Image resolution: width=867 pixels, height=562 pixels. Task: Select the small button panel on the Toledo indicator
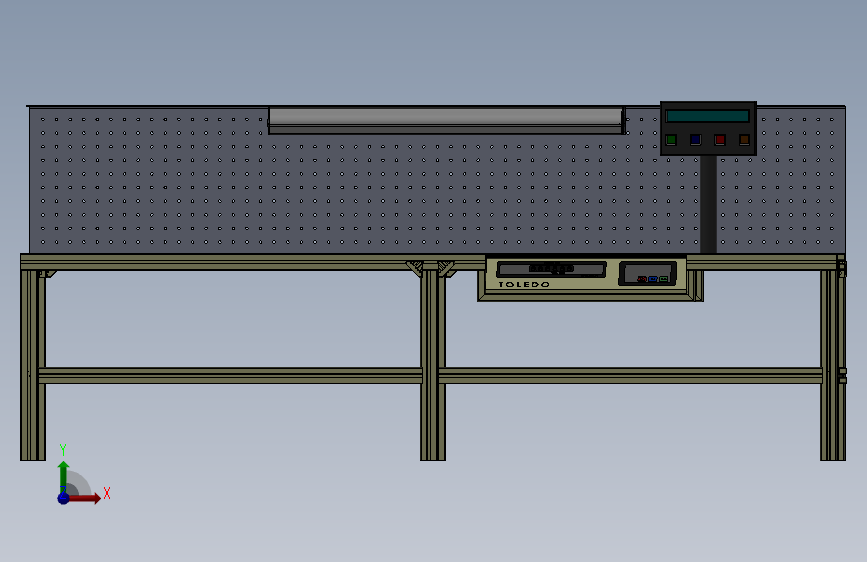tap(647, 273)
